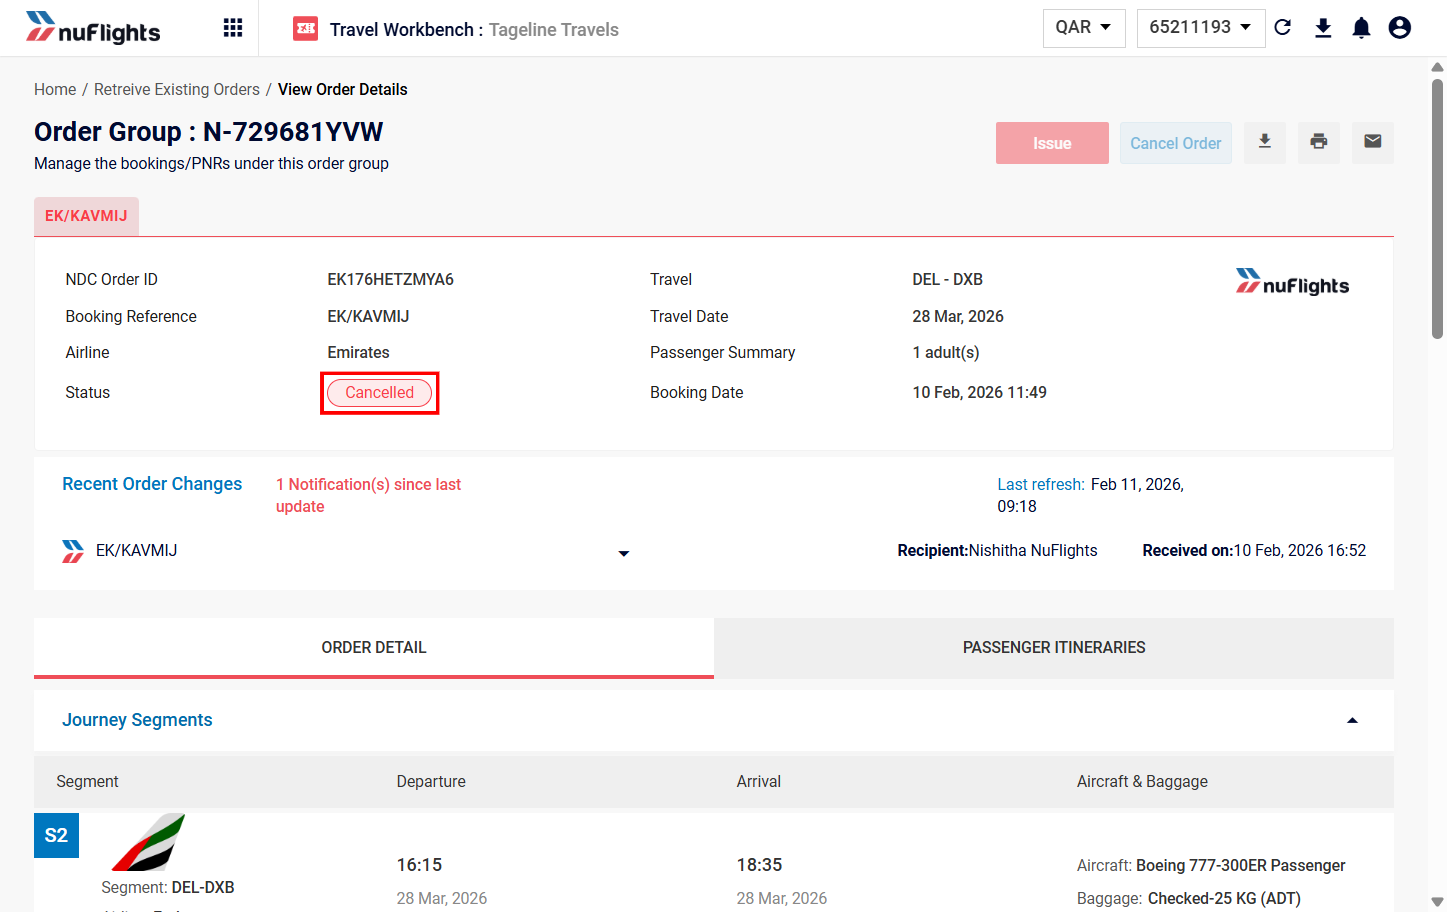Click the DEL - DXB travel value
This screenshot has width=1447, height=912.
point(948,280)
